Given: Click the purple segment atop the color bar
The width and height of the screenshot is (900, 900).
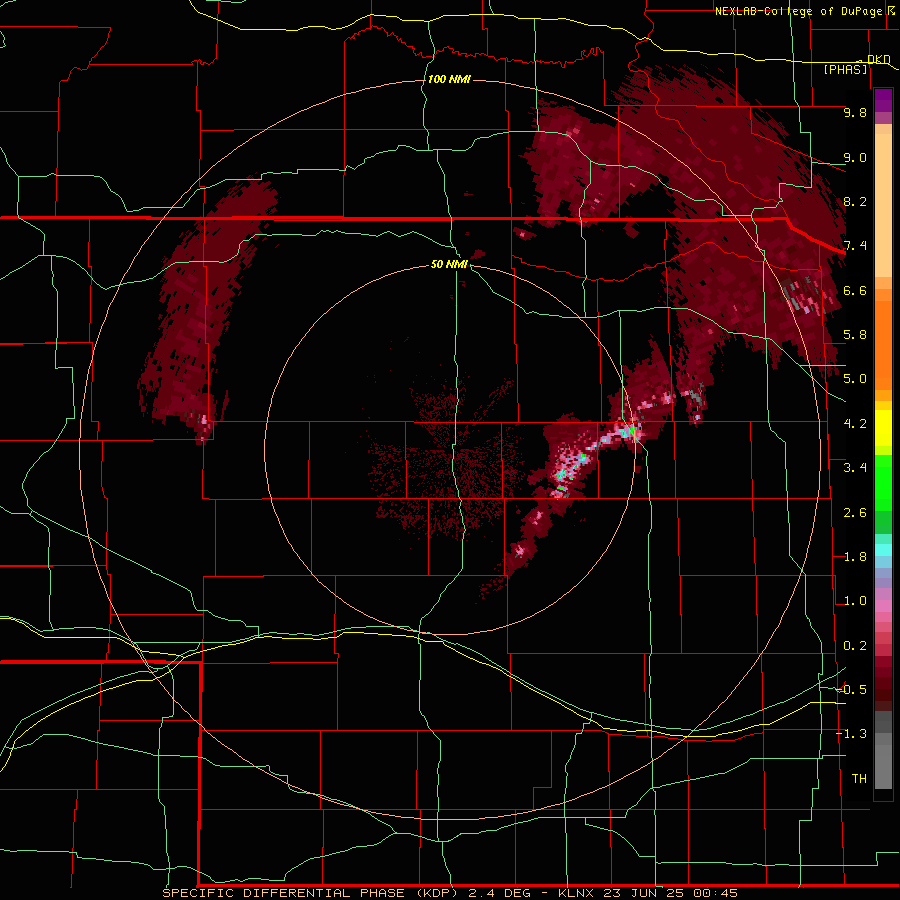Looking at the screenshot, I should pyautogui.click(x=883, y=100).
